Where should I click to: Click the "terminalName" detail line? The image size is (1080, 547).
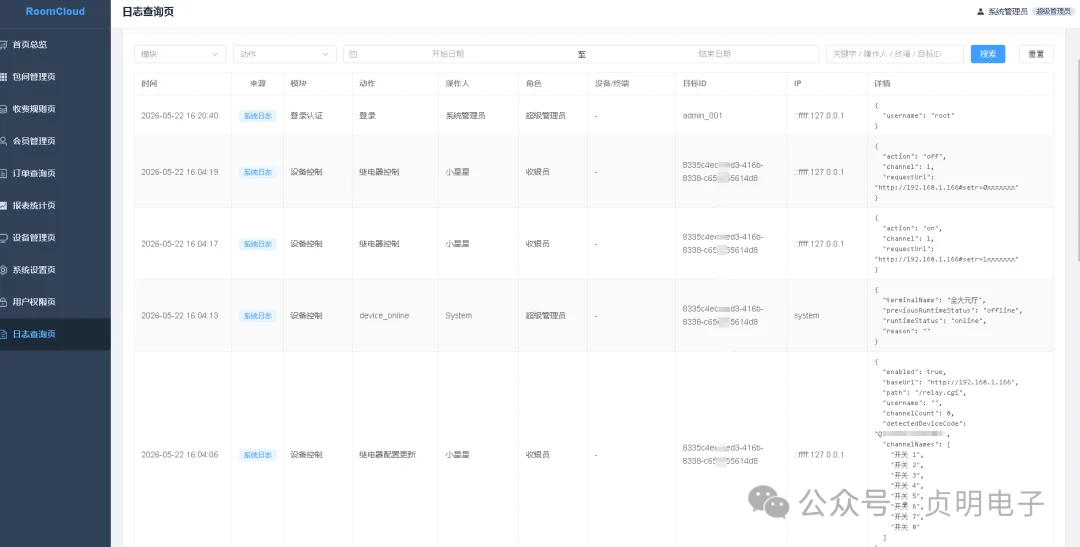coord(935,300)
